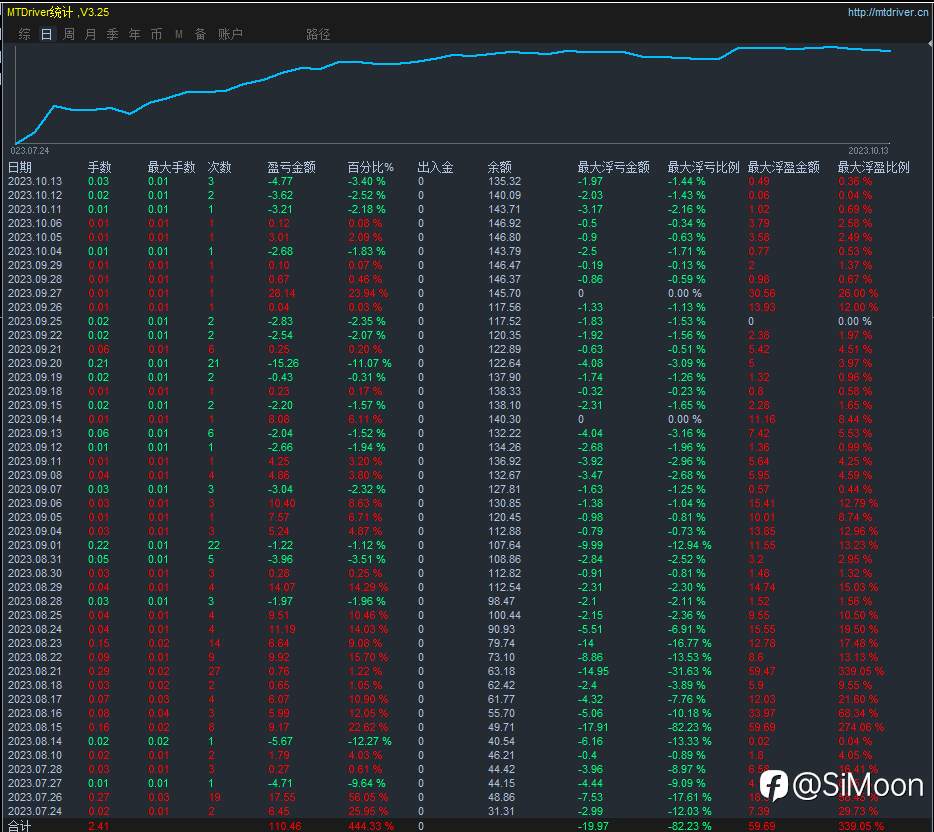
Task: Select the 2023.08.29 date cell
Action: click(x=35, y=587)
